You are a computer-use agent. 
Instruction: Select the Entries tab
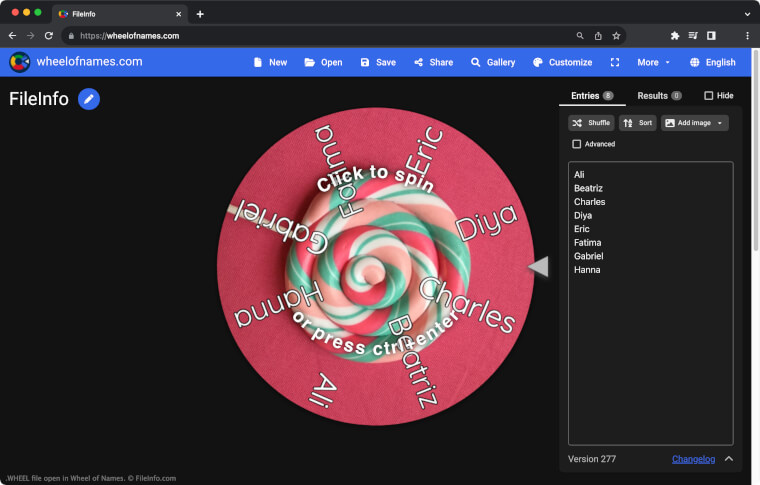pyautogui.click(x=592, y=96)
